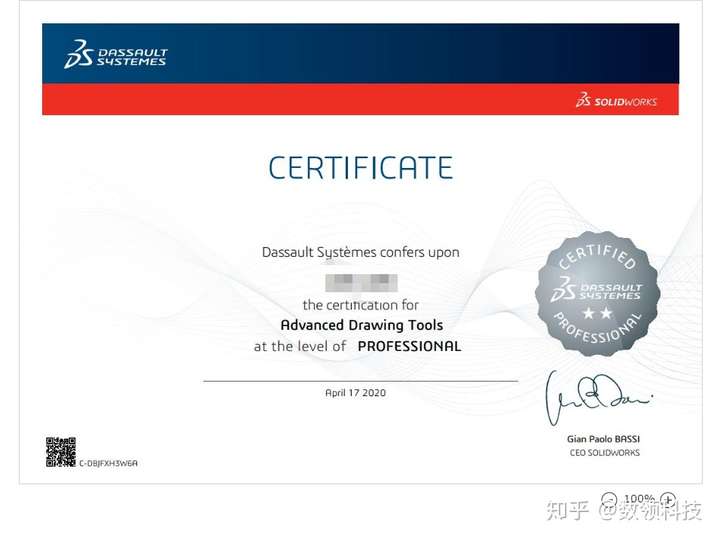The width and height of the screenshot is (720, 540).
Task: Click the Dassault Systemes logo in the blue header
Action: point(116,54)
